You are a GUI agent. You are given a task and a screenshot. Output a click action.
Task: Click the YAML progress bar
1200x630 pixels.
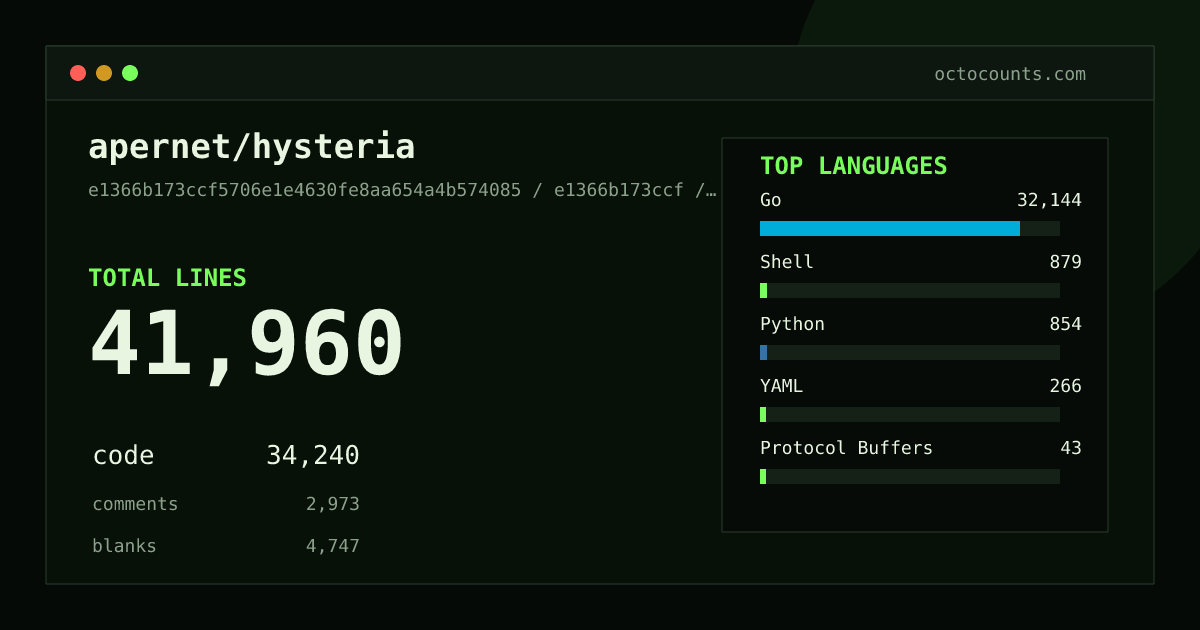pos(910,414)
